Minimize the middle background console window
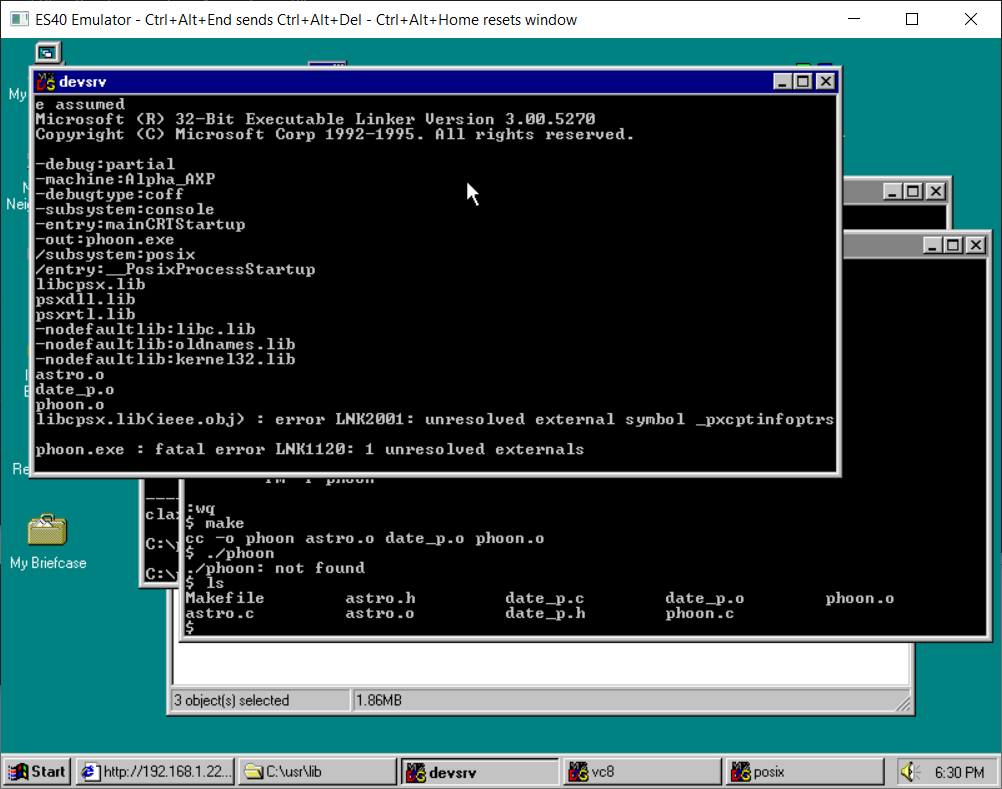 (x=893, y=191)
